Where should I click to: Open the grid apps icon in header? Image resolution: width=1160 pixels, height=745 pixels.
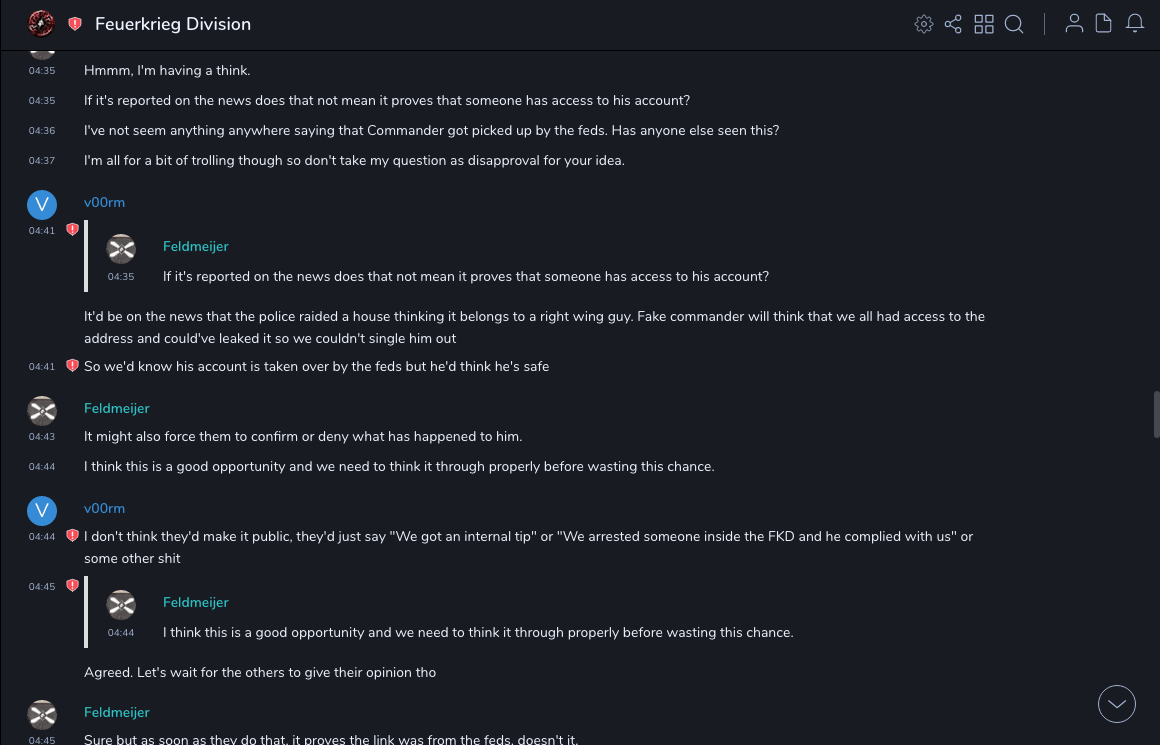[984, 24]
